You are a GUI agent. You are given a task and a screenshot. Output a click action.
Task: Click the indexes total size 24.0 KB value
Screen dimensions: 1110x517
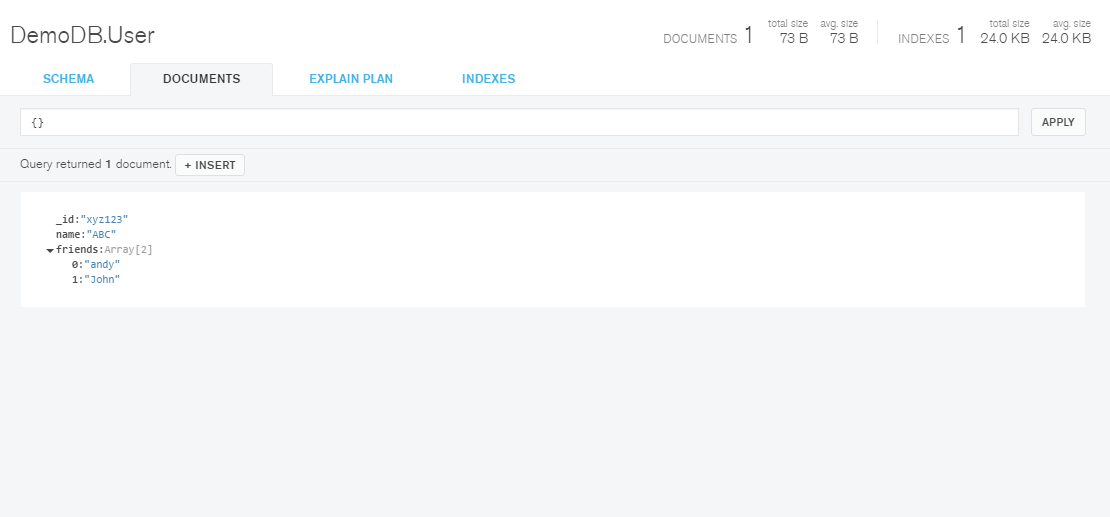pos(1005,38)
